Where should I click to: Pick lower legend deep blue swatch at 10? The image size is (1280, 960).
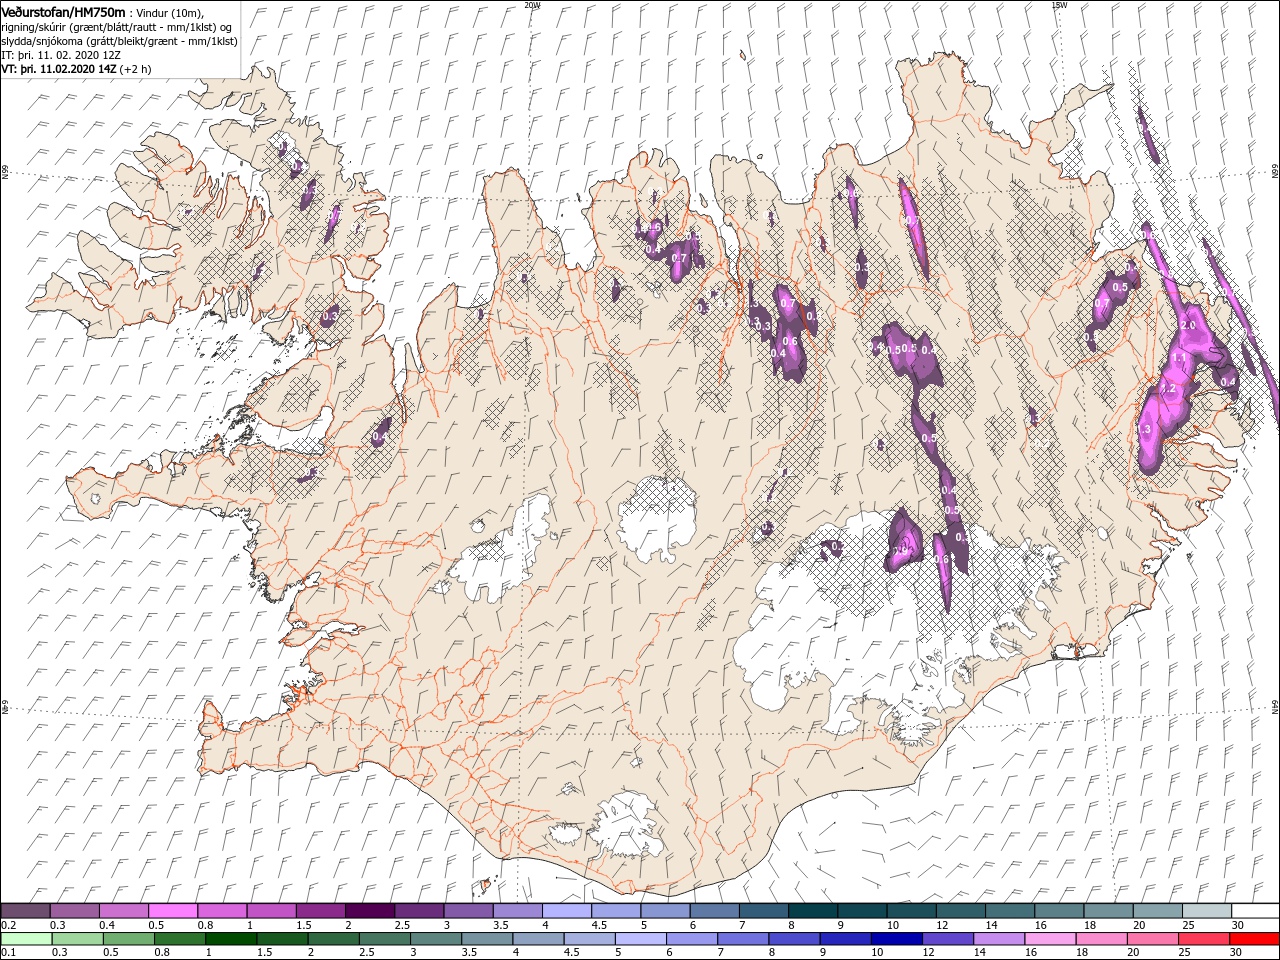[x=896, y=939]
